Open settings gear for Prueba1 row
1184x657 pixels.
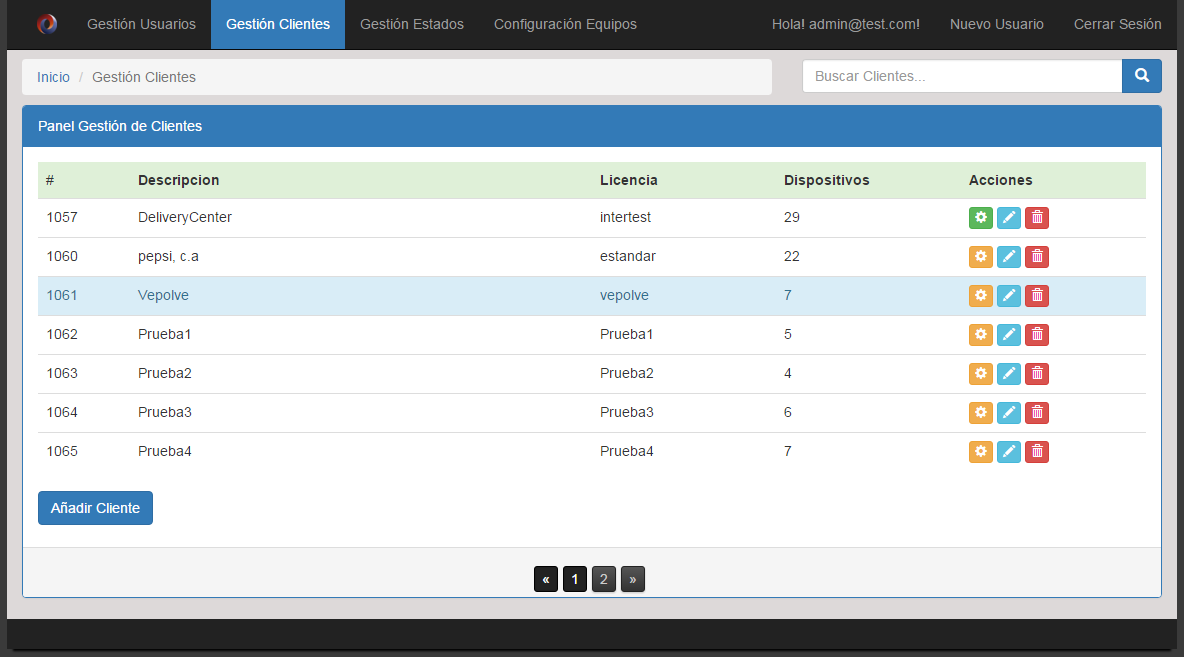pyautogui.click(x=980, y=335)
